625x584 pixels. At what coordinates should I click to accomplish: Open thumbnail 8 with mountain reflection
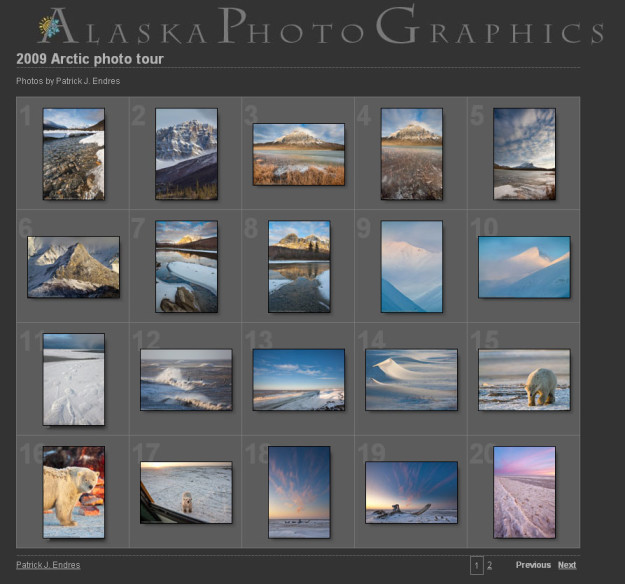point(298,267)
